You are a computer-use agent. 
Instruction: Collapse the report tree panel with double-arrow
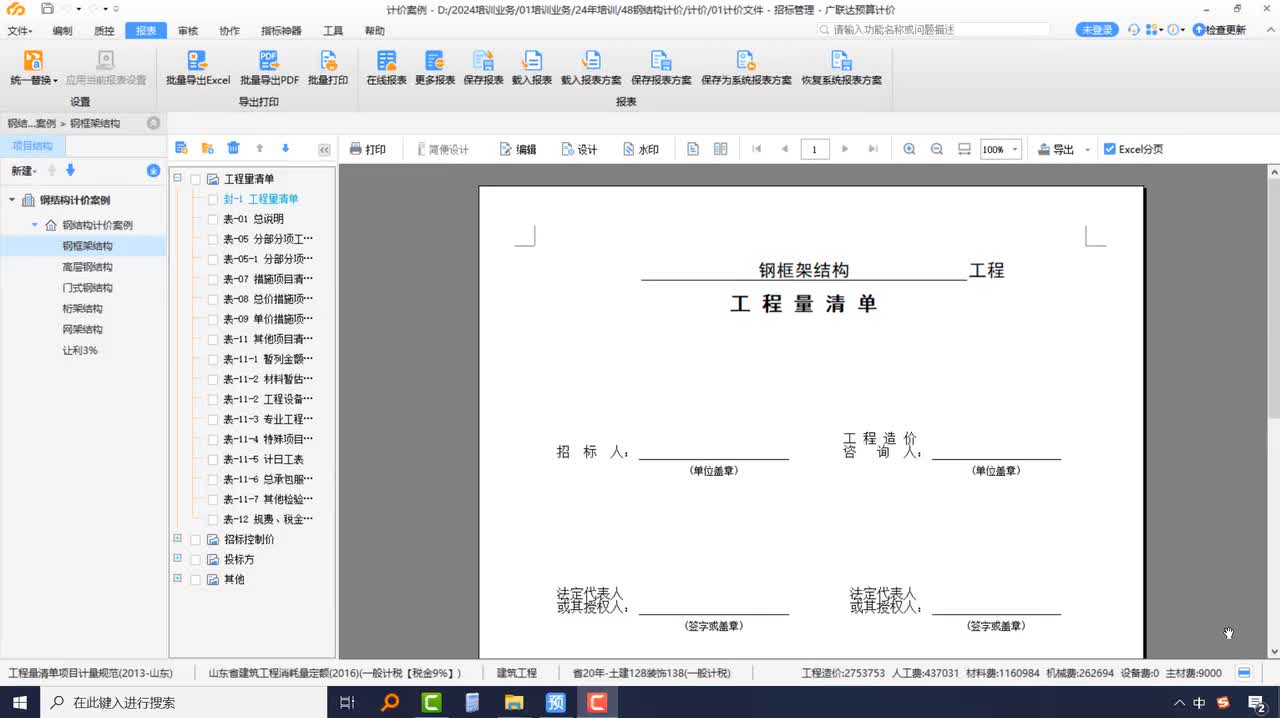[324, 150]
